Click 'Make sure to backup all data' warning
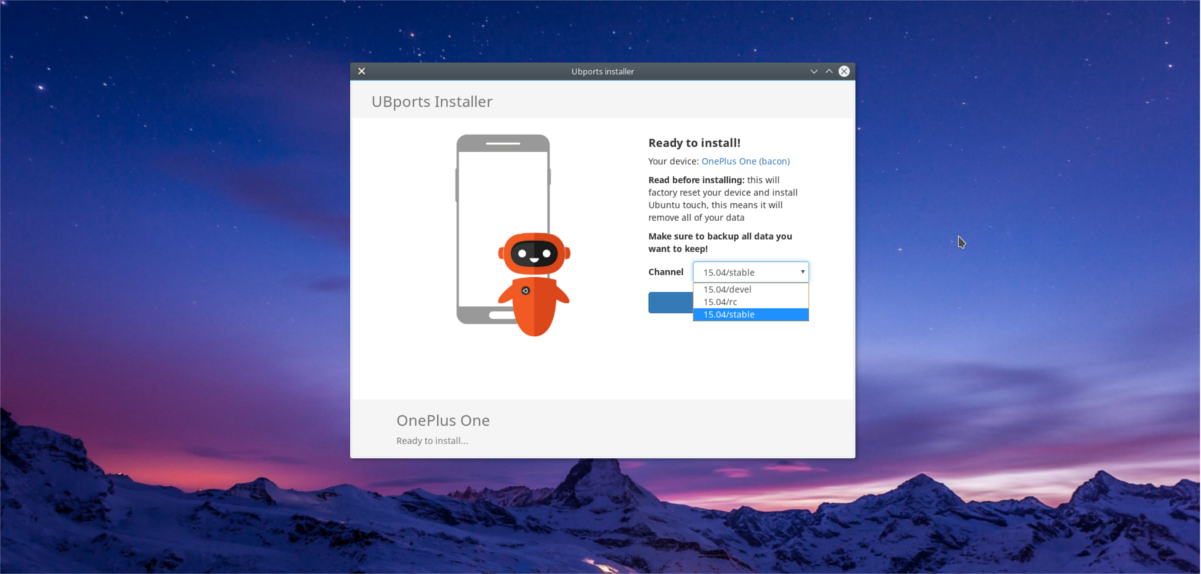The image size is (1201, 574). pos(720,242)
